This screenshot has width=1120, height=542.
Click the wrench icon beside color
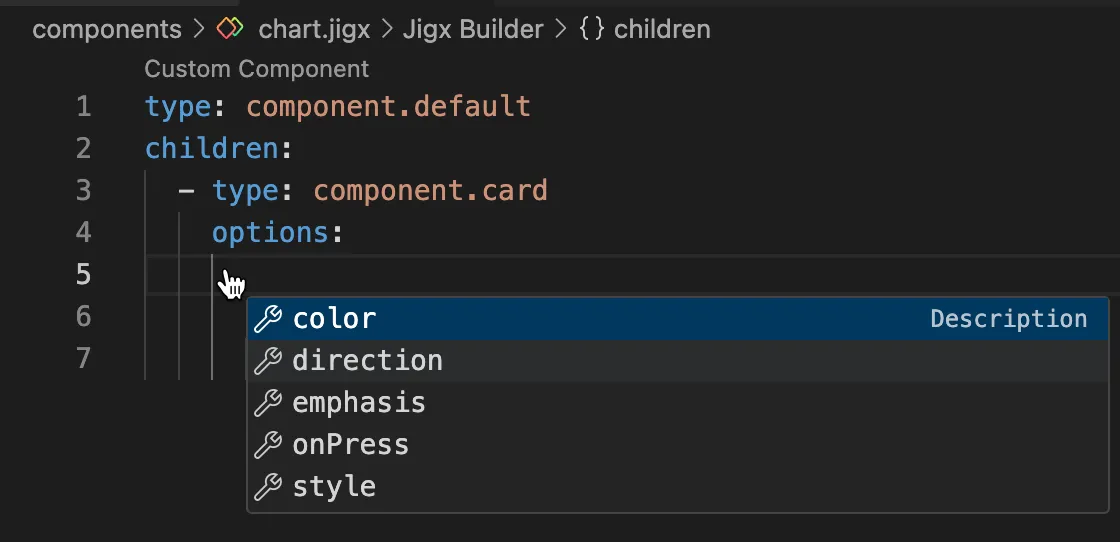[x=268, y=319]
